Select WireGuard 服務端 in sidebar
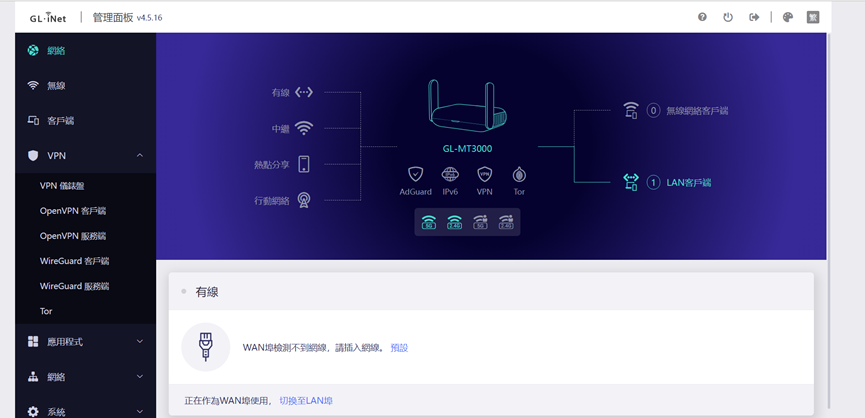The width and height of the screenshot is (865, 418). click(73, 286)
